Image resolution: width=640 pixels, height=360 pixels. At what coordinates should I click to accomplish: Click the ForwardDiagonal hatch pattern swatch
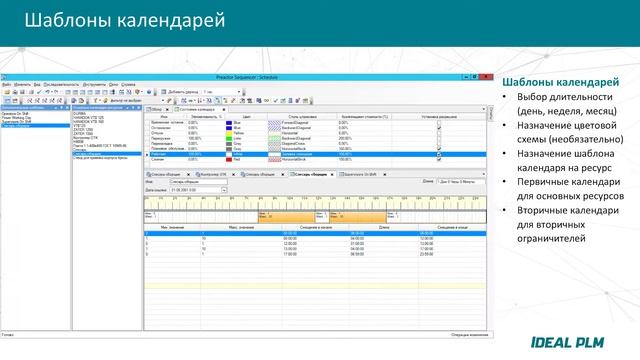pos(274,122)
